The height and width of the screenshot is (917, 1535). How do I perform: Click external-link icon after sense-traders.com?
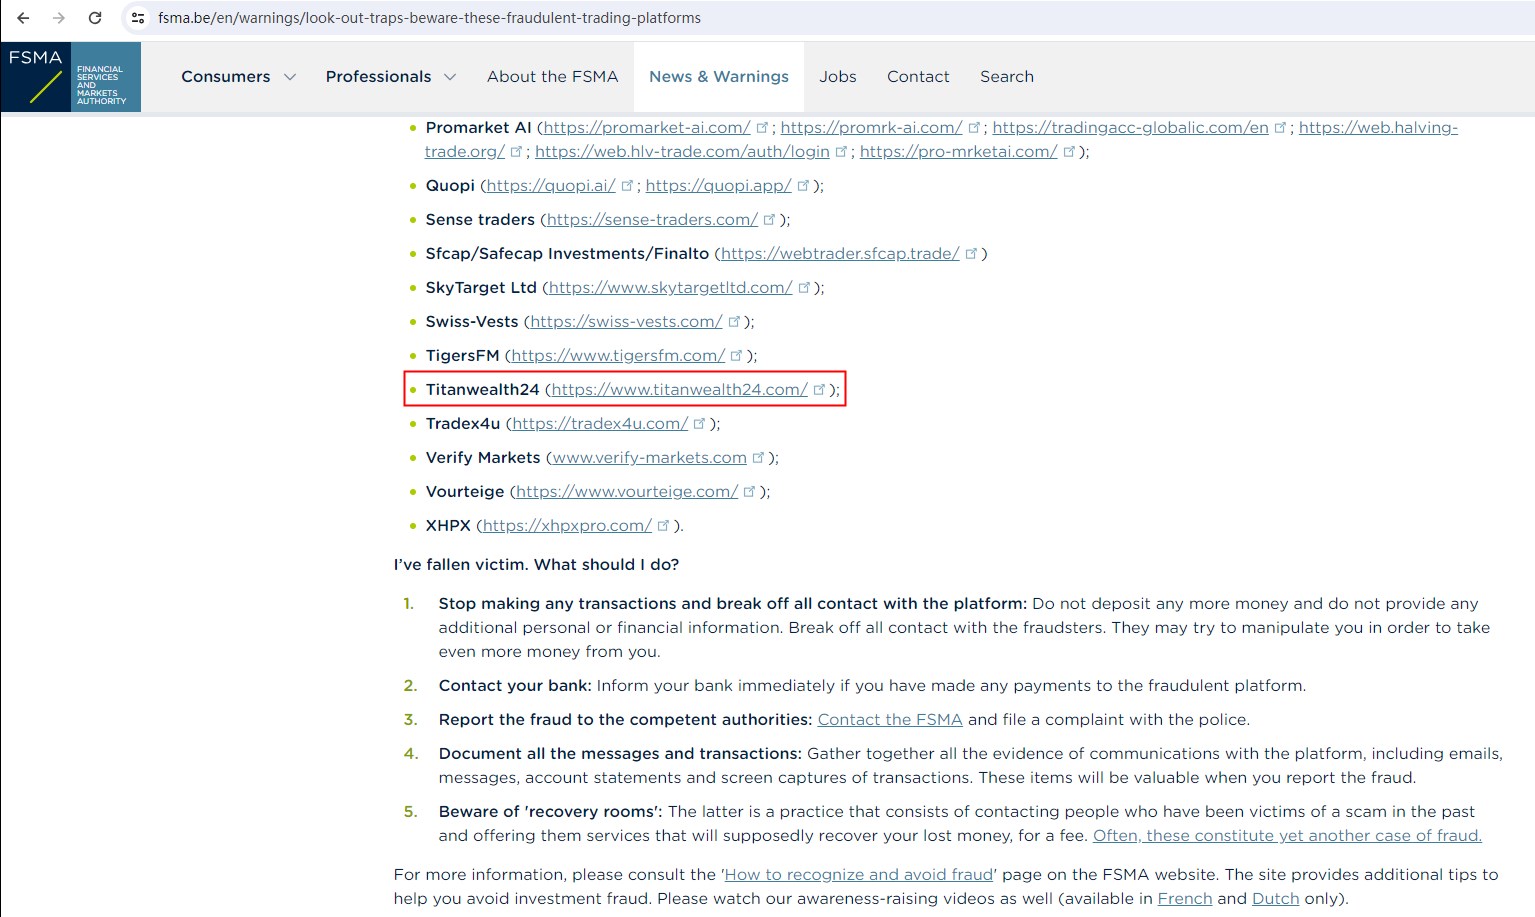(x=769, y=220)
